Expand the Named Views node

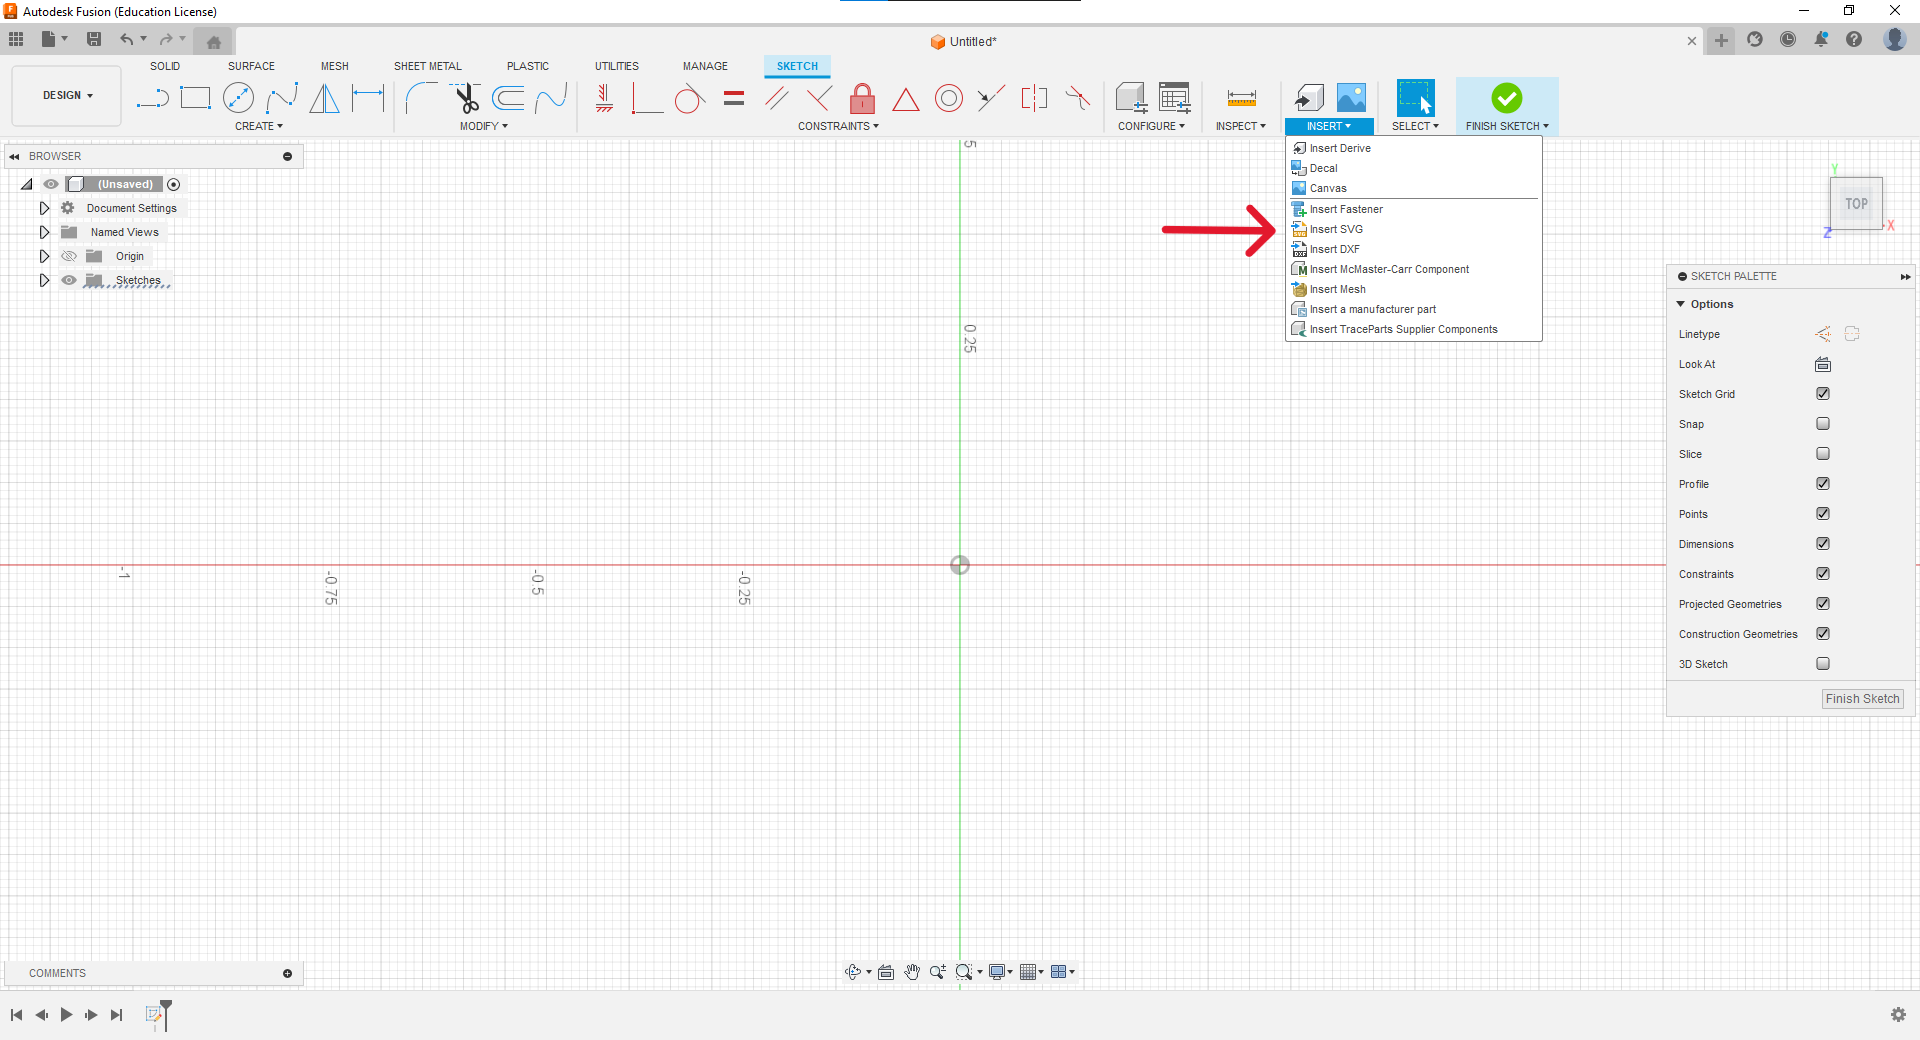(44, 232)
